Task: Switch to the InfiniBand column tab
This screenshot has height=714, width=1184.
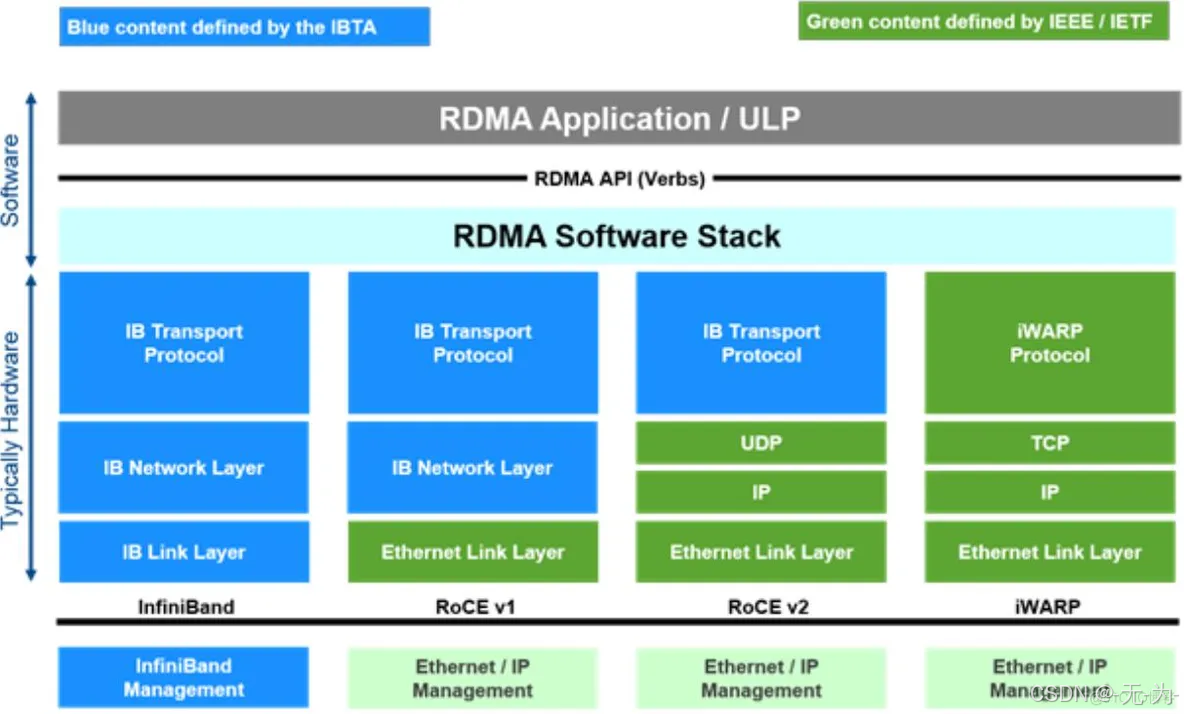Action: pos(184,606)
